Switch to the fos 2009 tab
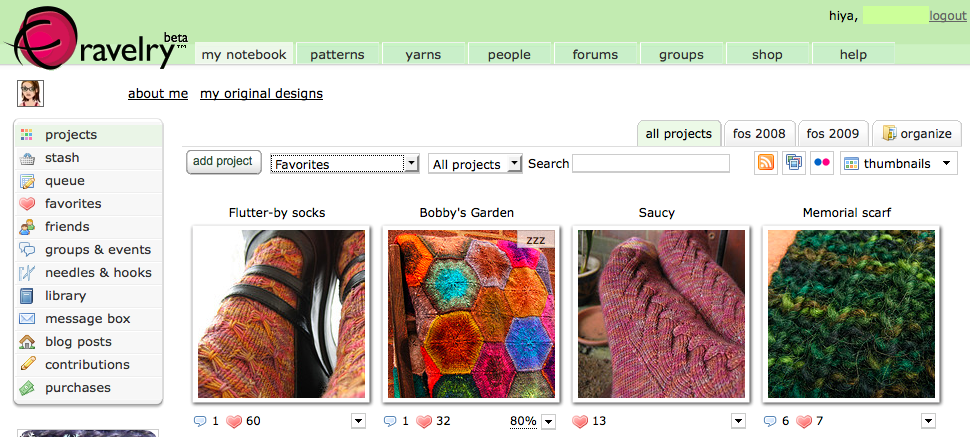Screen dimensions: 970x437 click(833, 134)
